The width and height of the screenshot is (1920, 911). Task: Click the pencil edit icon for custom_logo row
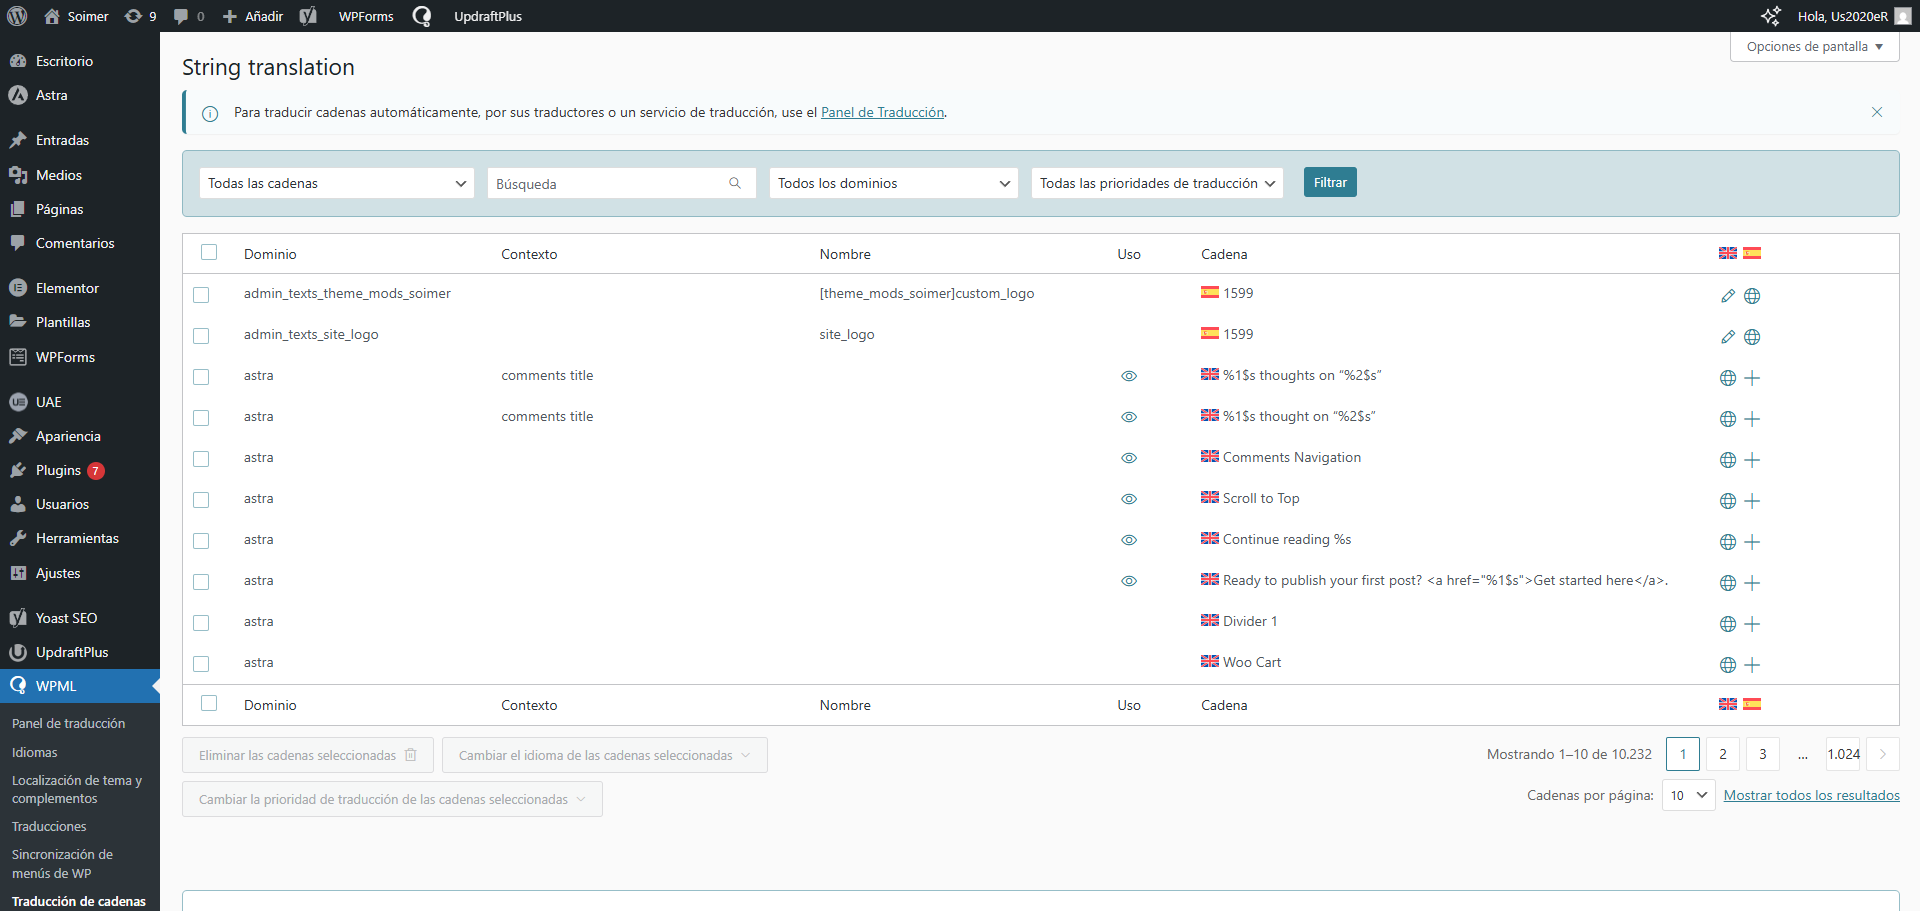pos(1727,296)
